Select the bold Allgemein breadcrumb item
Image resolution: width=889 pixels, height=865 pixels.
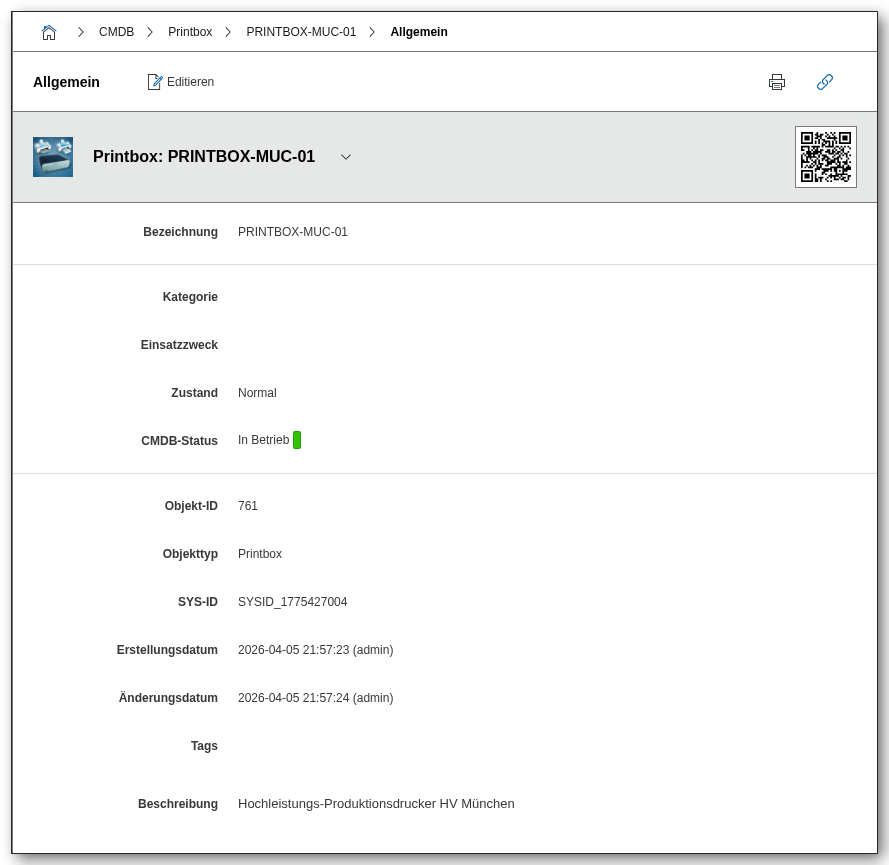click(x=419, y=32)
